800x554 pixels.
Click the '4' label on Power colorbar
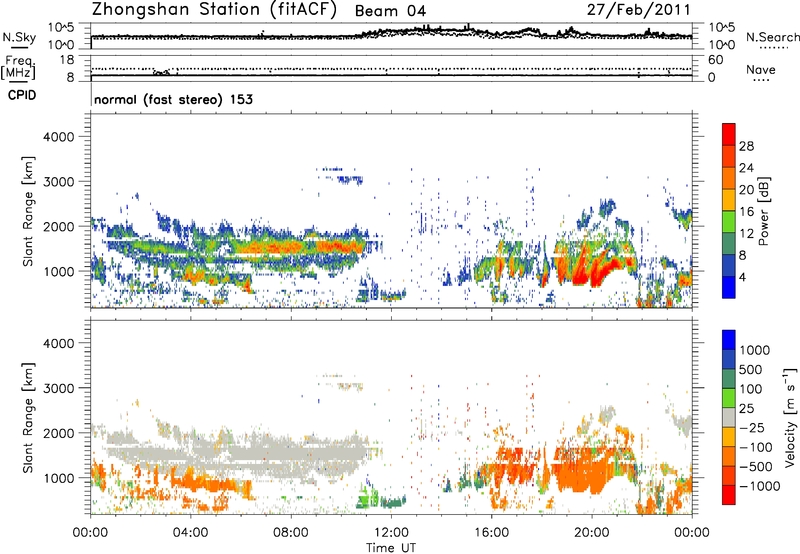pos(742,277)
